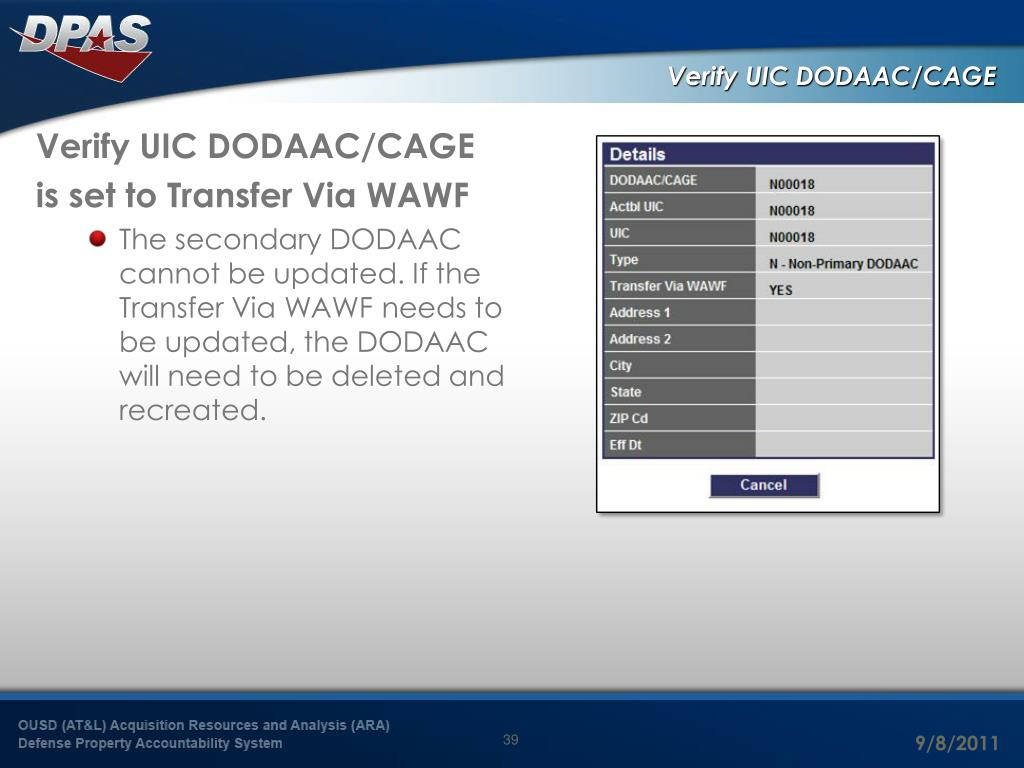The height and width of the screenshot is (768, 1024).
Task: Click the Defense Property Accountability System footer text
Action: (x=150, y=743)
